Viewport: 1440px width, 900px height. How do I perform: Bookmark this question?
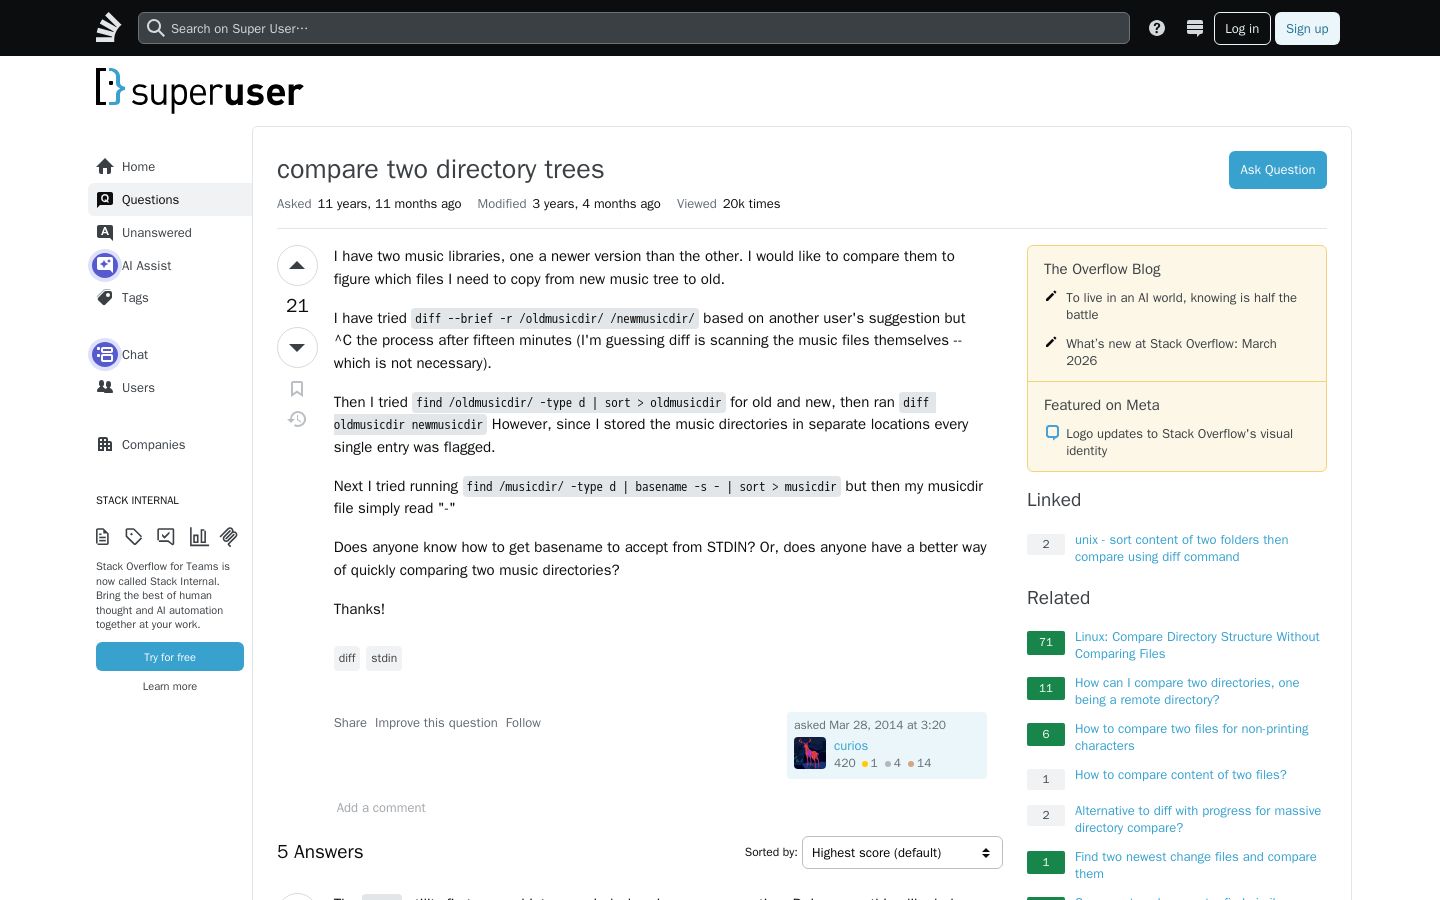coord(297,389)
